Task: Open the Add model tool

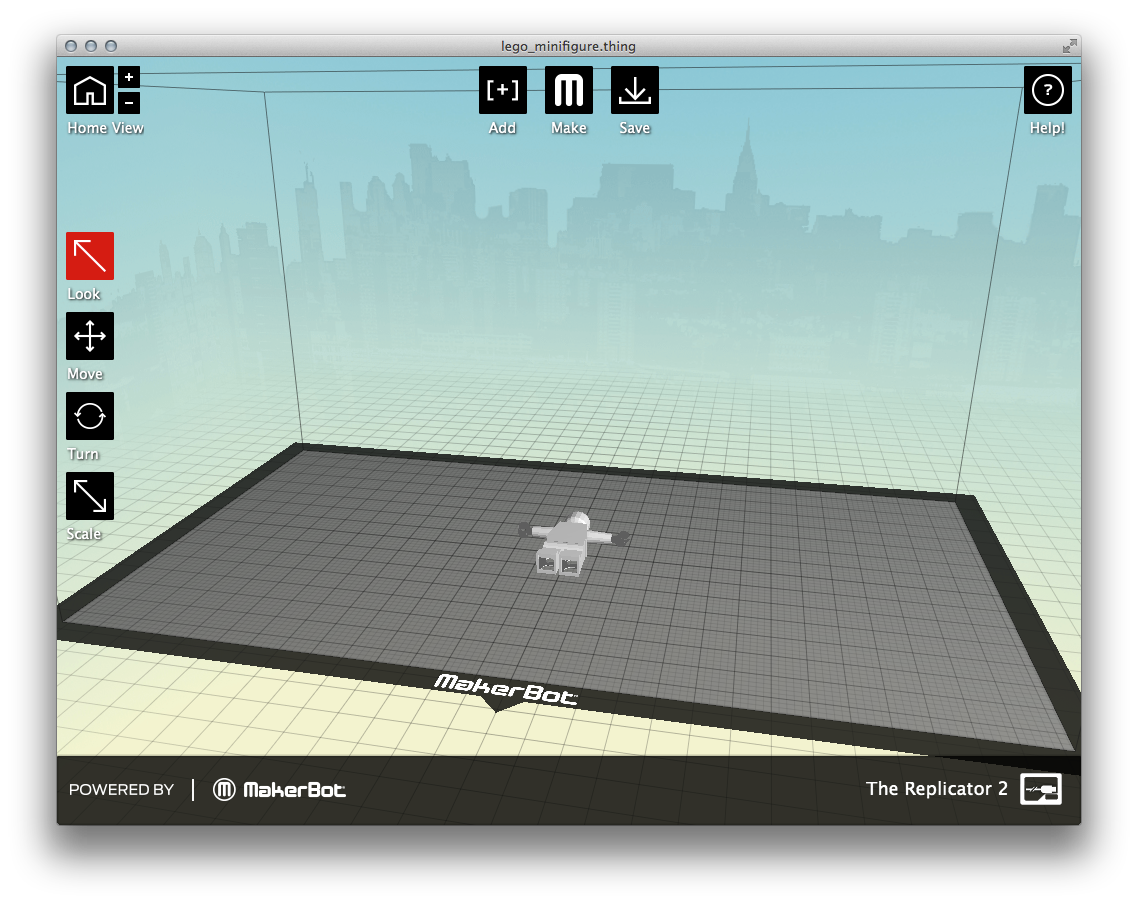Action: tap(502, 90)
